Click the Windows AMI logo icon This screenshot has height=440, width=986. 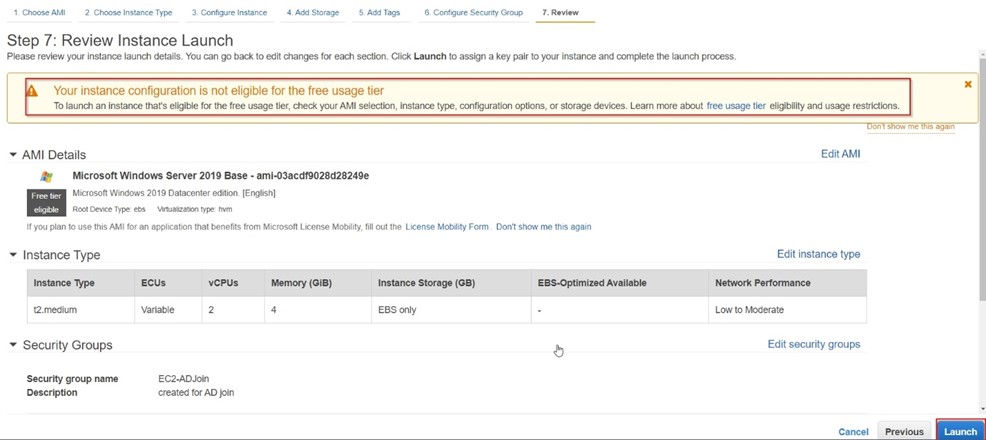tap(46, 176)
